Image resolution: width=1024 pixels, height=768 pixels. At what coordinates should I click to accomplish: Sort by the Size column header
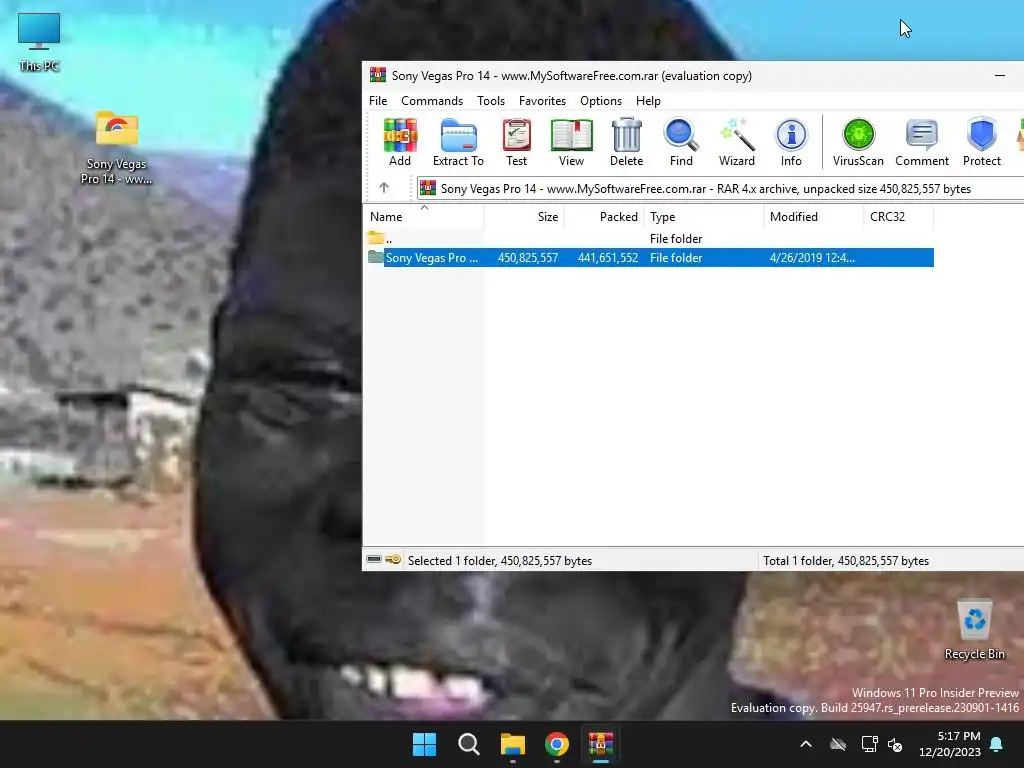[x=524, y=216]
